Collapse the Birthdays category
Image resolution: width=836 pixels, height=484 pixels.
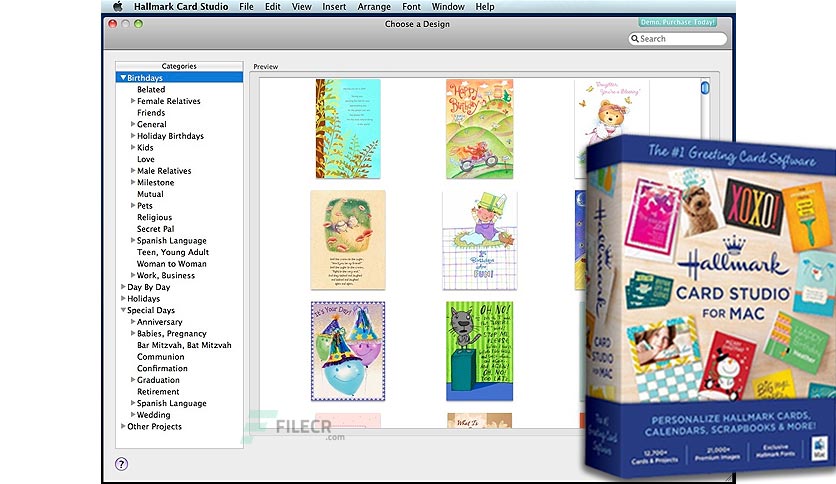[123, 77]
